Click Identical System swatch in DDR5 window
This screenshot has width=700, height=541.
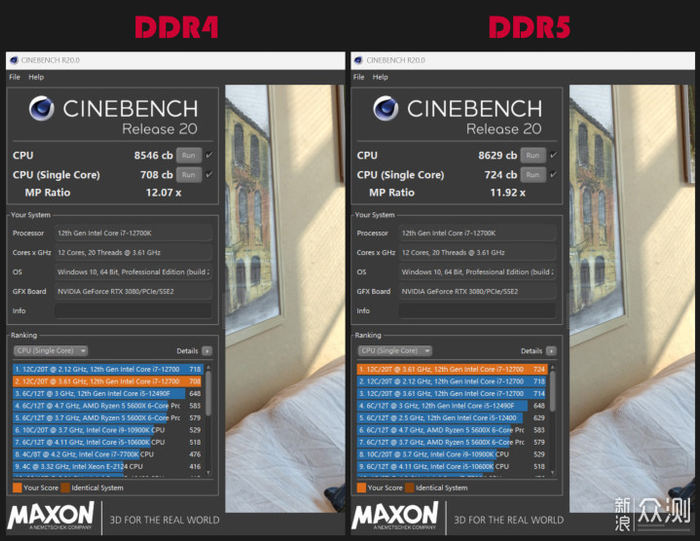(x=409, y=487)
